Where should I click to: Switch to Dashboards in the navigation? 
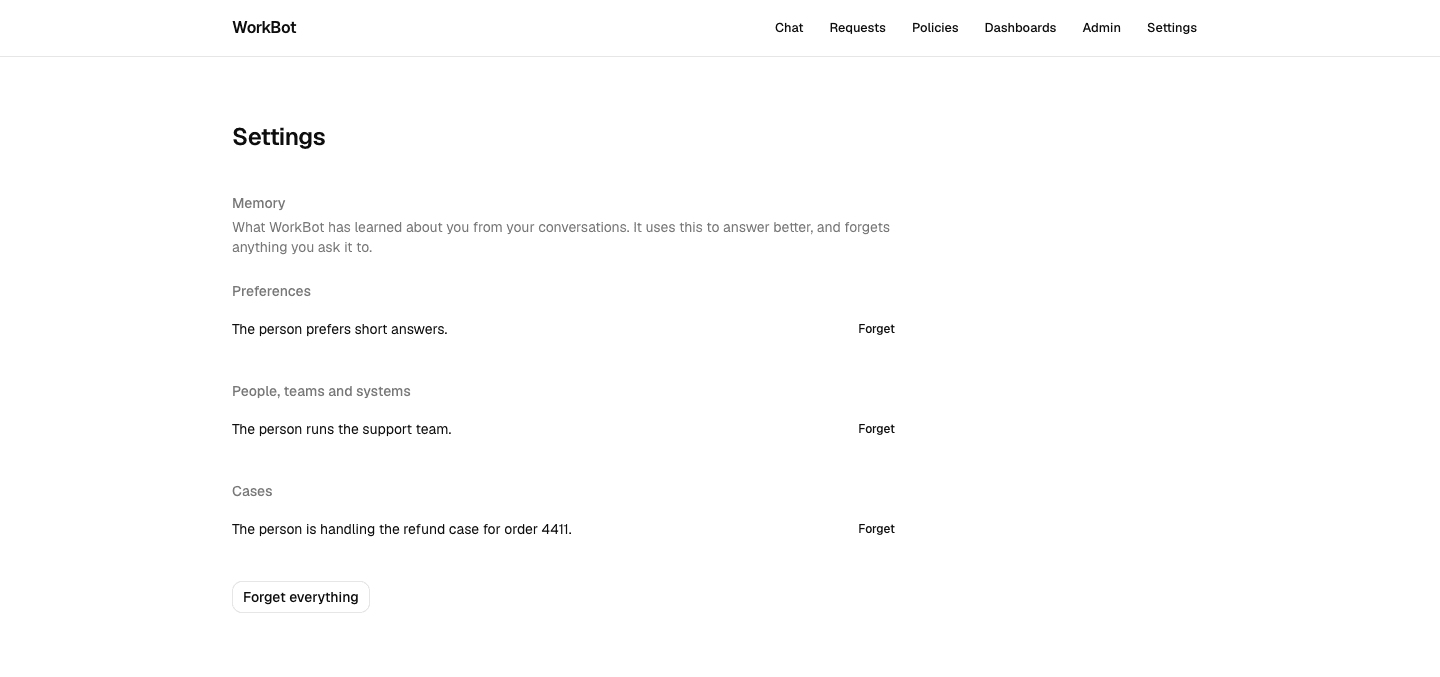(1020, 28)
